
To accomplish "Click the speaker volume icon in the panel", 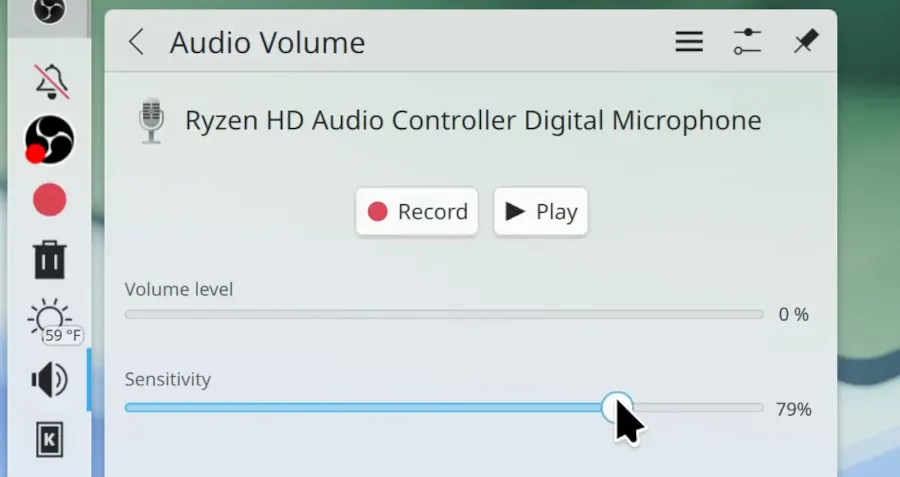I will coord(50,379).
